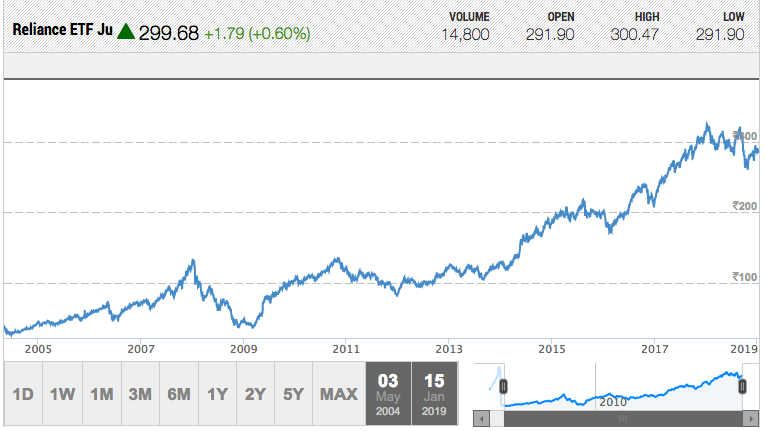Viewport: 765px width, 431px height.
Task: Click the 2013 x-axis label
Action: point(449,349)
